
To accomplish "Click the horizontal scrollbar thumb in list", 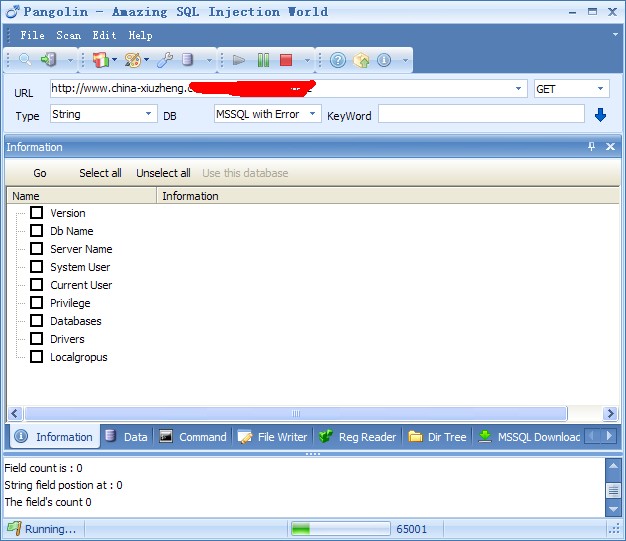I will [x=296, y=413].
